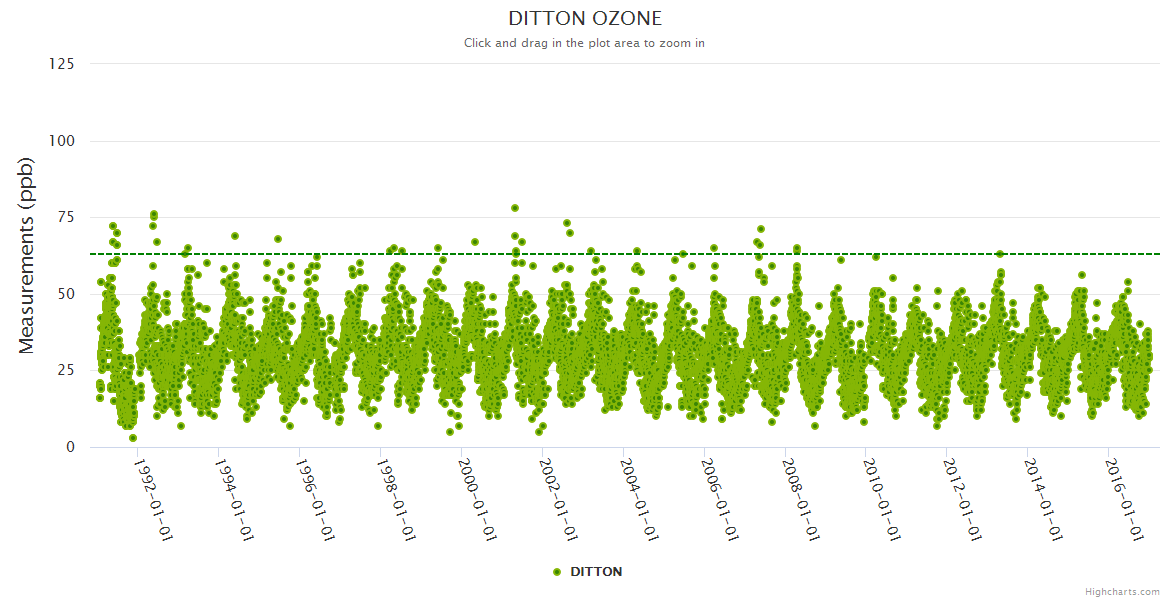
Task: Toggle the DITTON series legend label
Action: pyautogui.click(x=596, y=572)
